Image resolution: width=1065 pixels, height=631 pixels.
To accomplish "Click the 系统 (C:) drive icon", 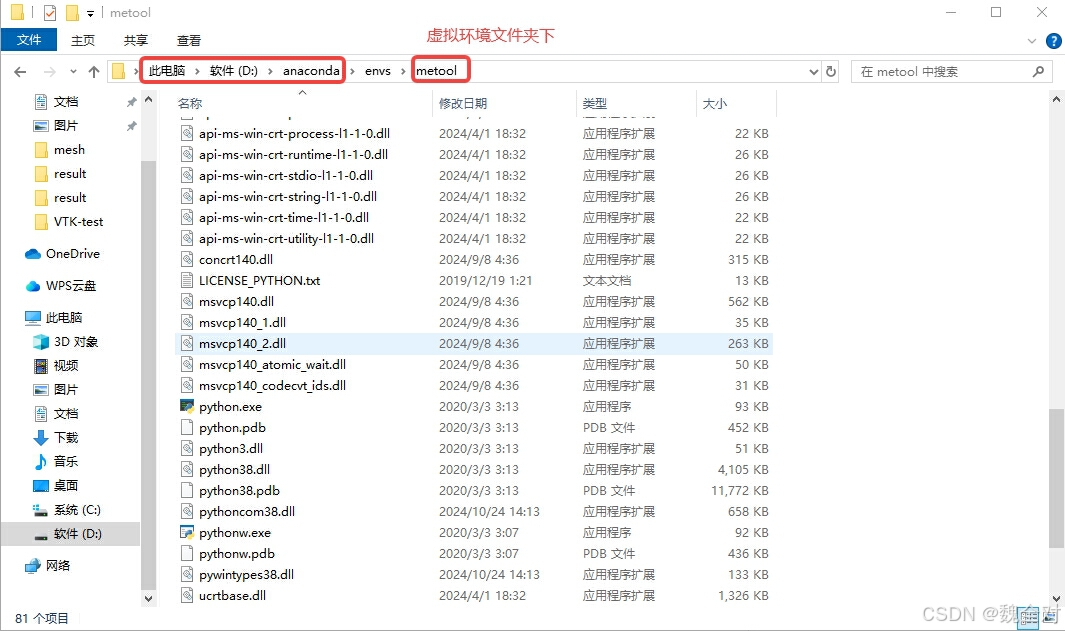I will tap(41, 509).
